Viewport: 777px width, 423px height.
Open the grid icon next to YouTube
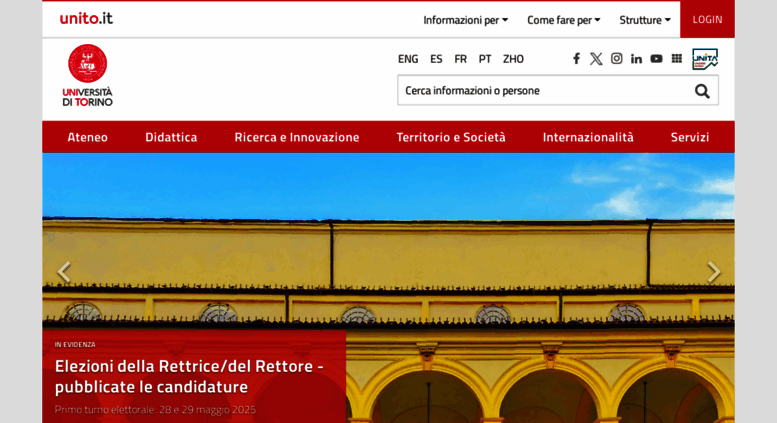tap(677, 58)
